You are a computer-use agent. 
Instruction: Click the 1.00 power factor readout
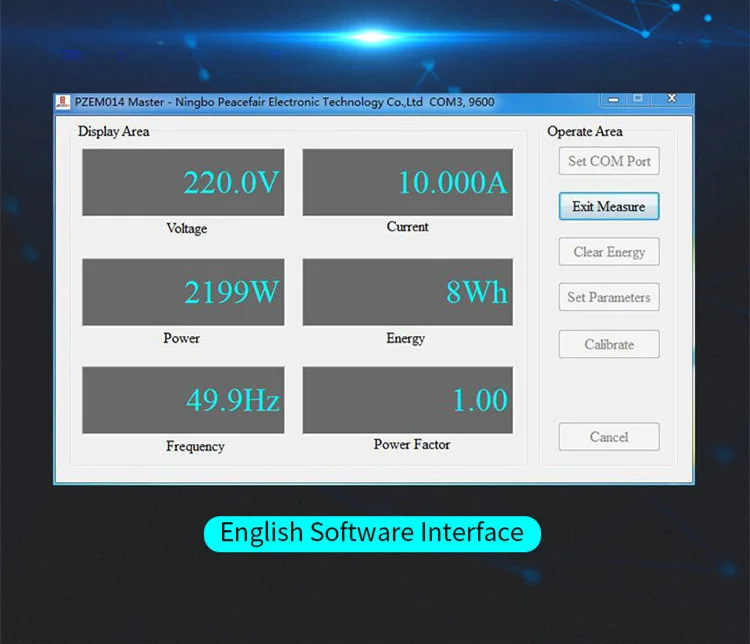[407, 400]
